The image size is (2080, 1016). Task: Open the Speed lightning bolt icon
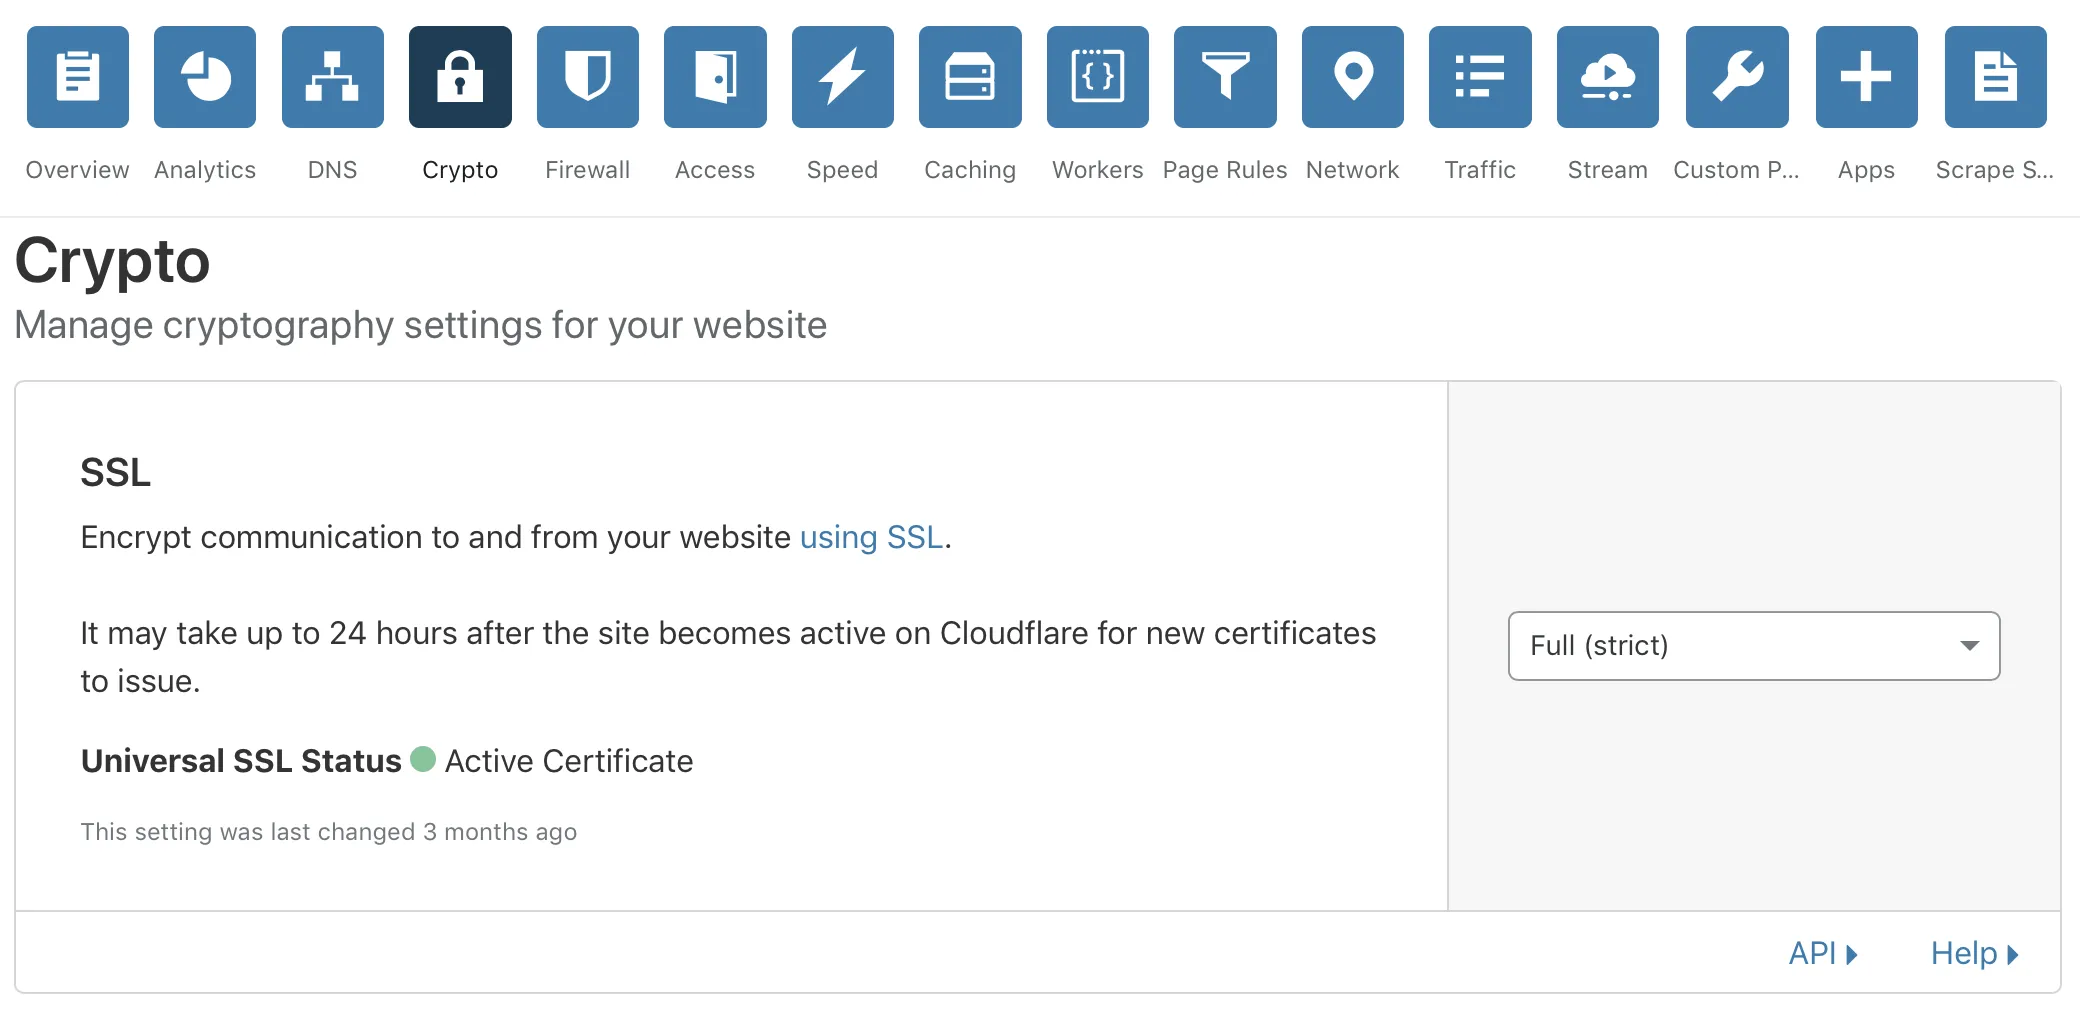click(x=843, y=76)
